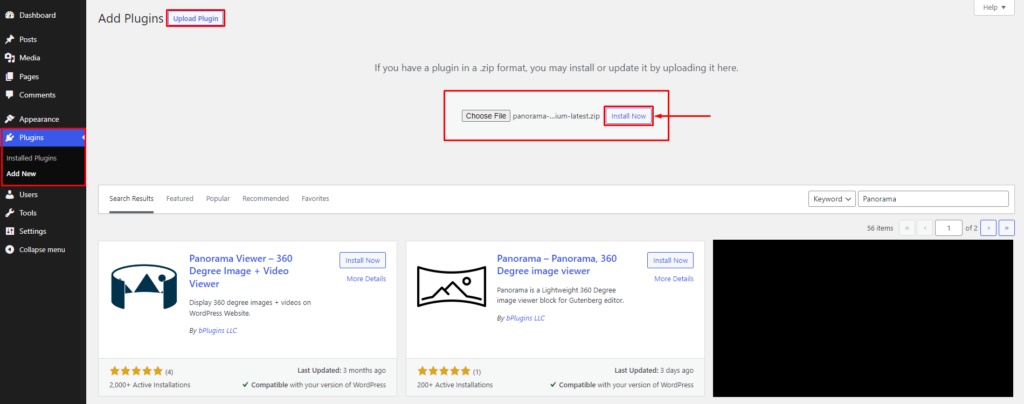
Task: Open Pages using its icon
Action: coord(9,76)
